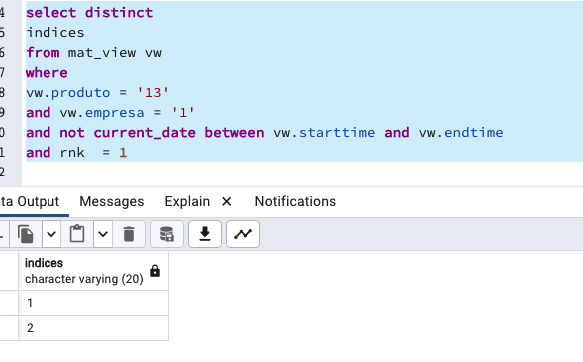Download results with the download icon

point(205,234)
